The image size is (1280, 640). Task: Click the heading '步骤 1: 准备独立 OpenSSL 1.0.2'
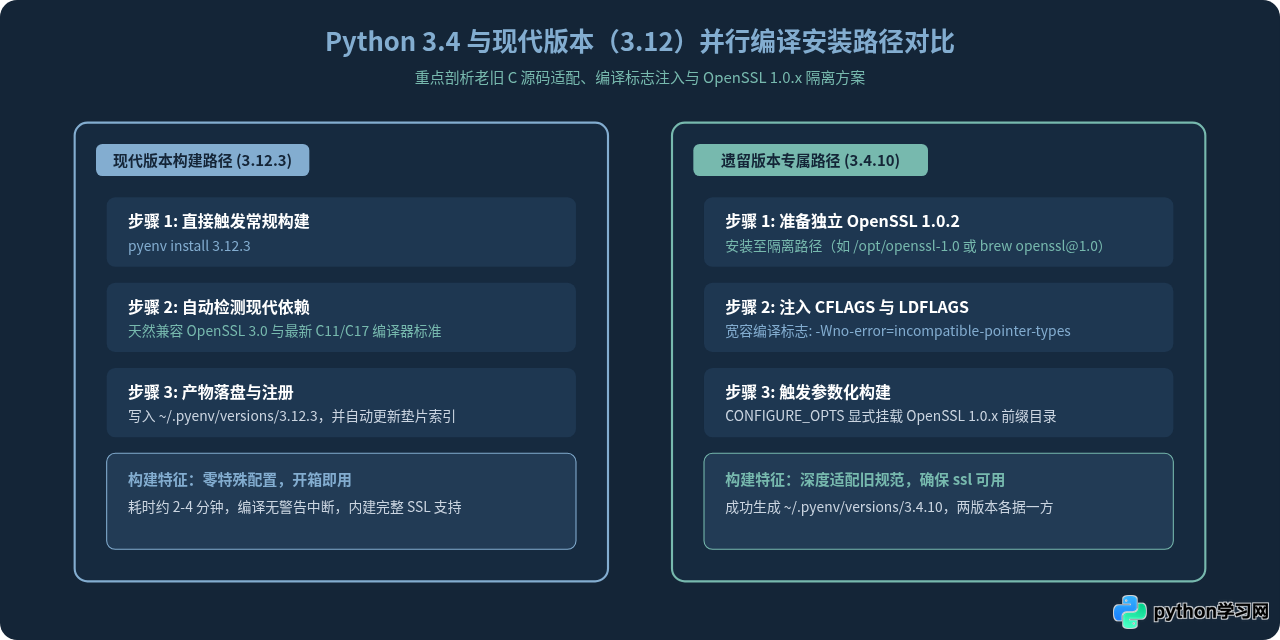click(842, 222)
